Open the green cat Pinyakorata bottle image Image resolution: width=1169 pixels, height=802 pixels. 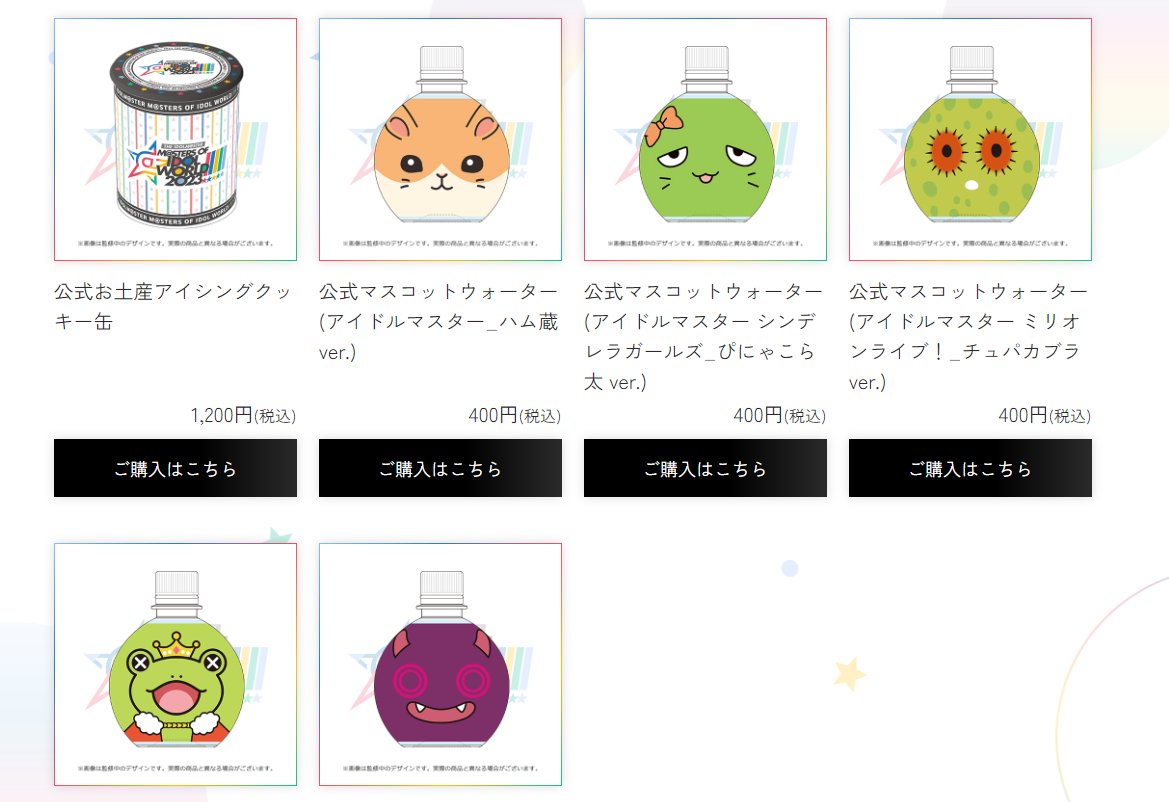[705, 139]
